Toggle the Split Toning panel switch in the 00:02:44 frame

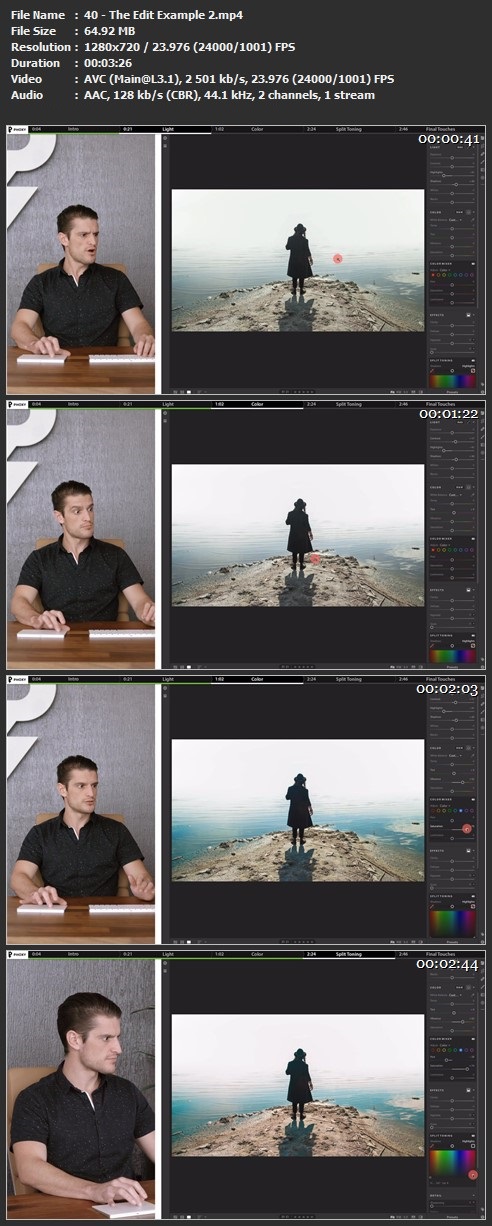click(473, 1136)
